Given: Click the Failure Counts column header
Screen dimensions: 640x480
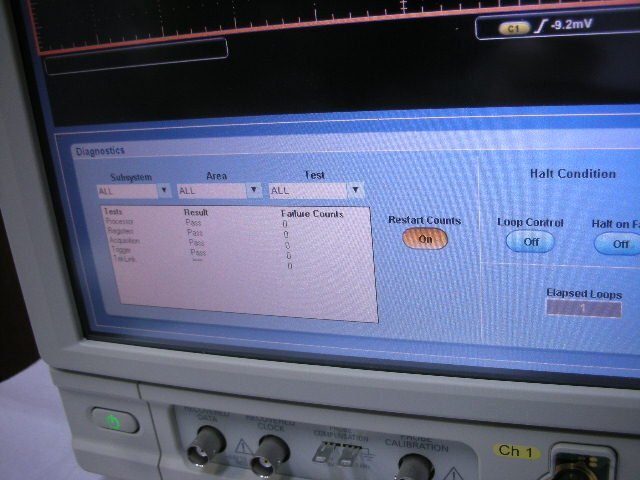Looking at the screenshot, I should 312,214.
